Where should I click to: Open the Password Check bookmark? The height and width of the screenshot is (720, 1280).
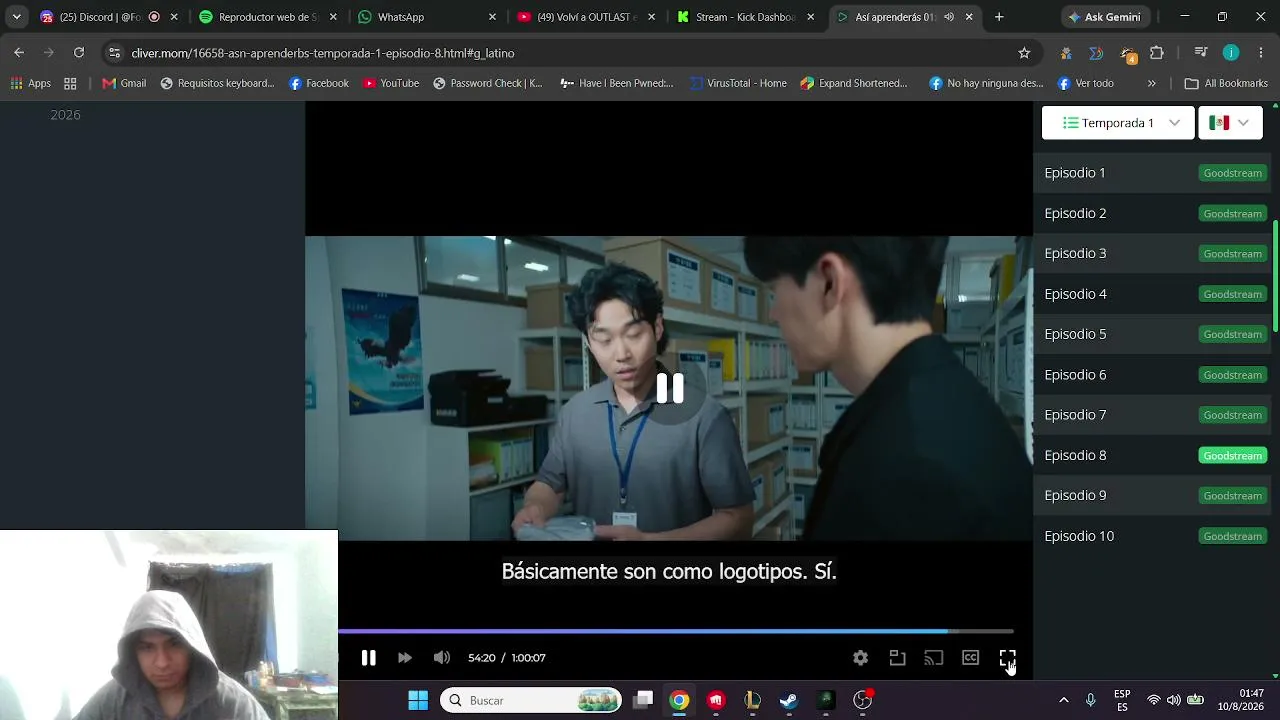[x=487, y=83]
